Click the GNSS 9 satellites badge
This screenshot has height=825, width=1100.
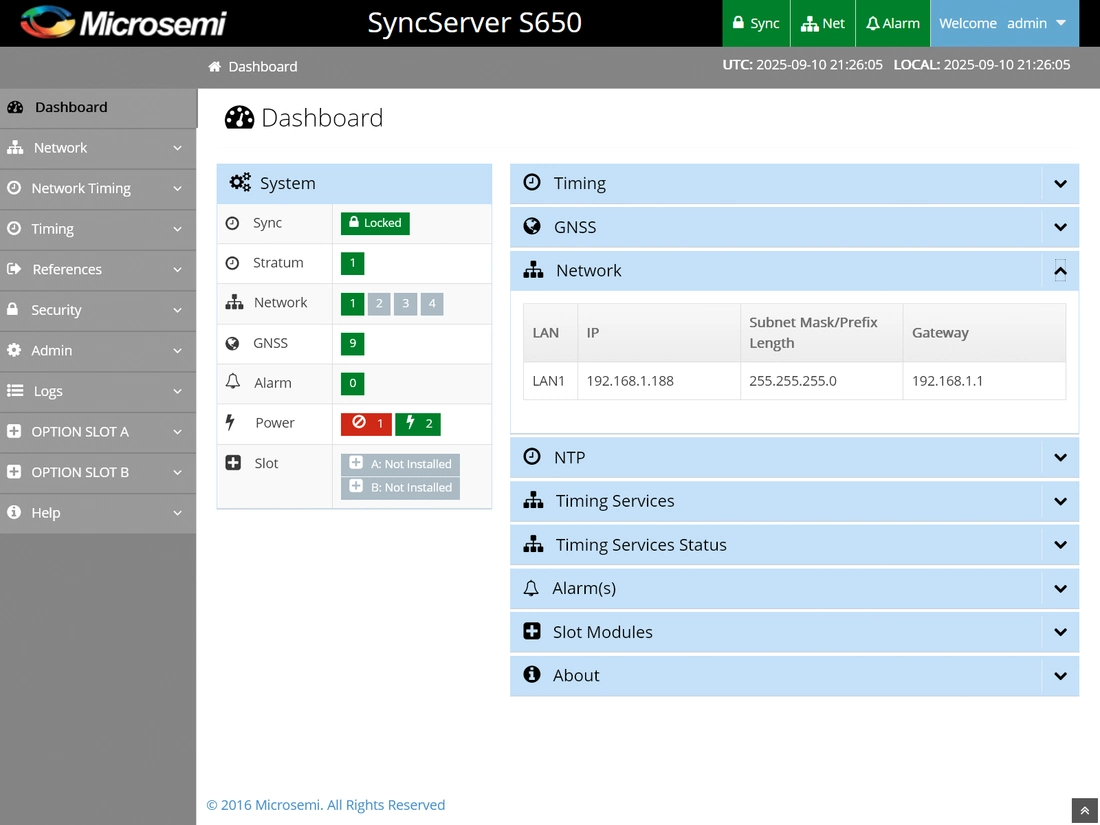[352, 344]
